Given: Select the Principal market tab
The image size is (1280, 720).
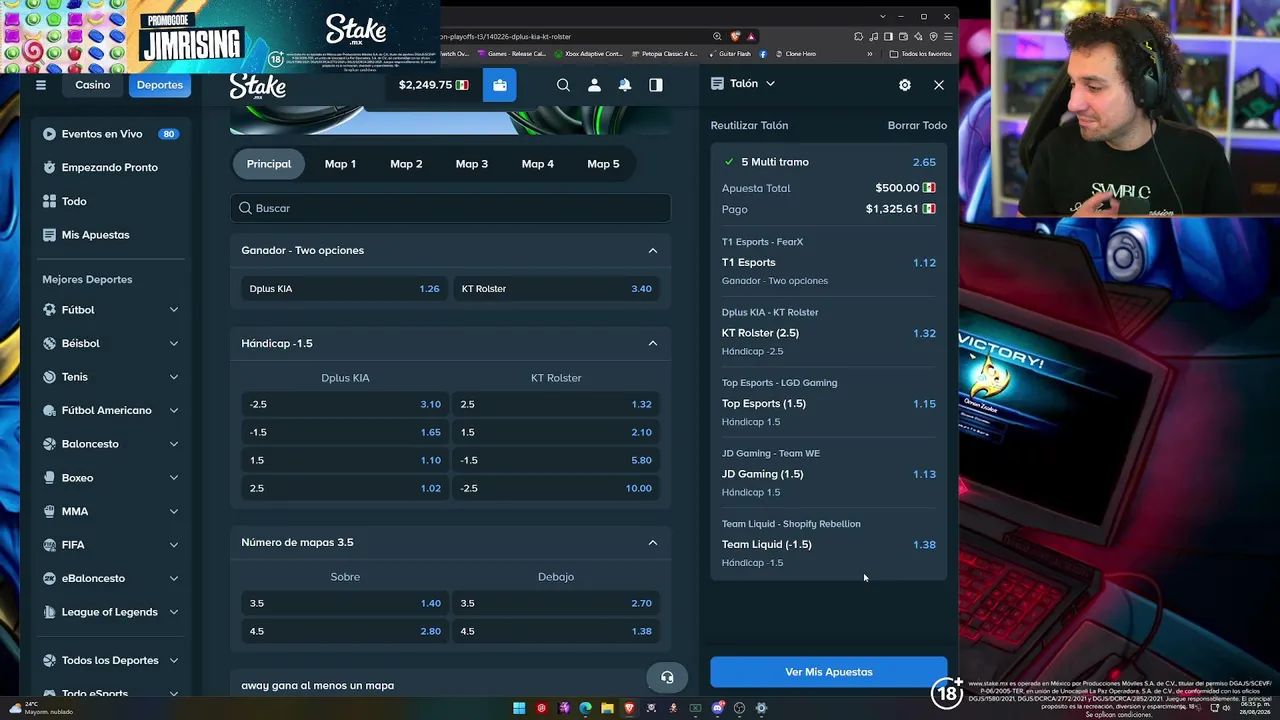Looking at the screenshot, I should [x=269, y=164].
